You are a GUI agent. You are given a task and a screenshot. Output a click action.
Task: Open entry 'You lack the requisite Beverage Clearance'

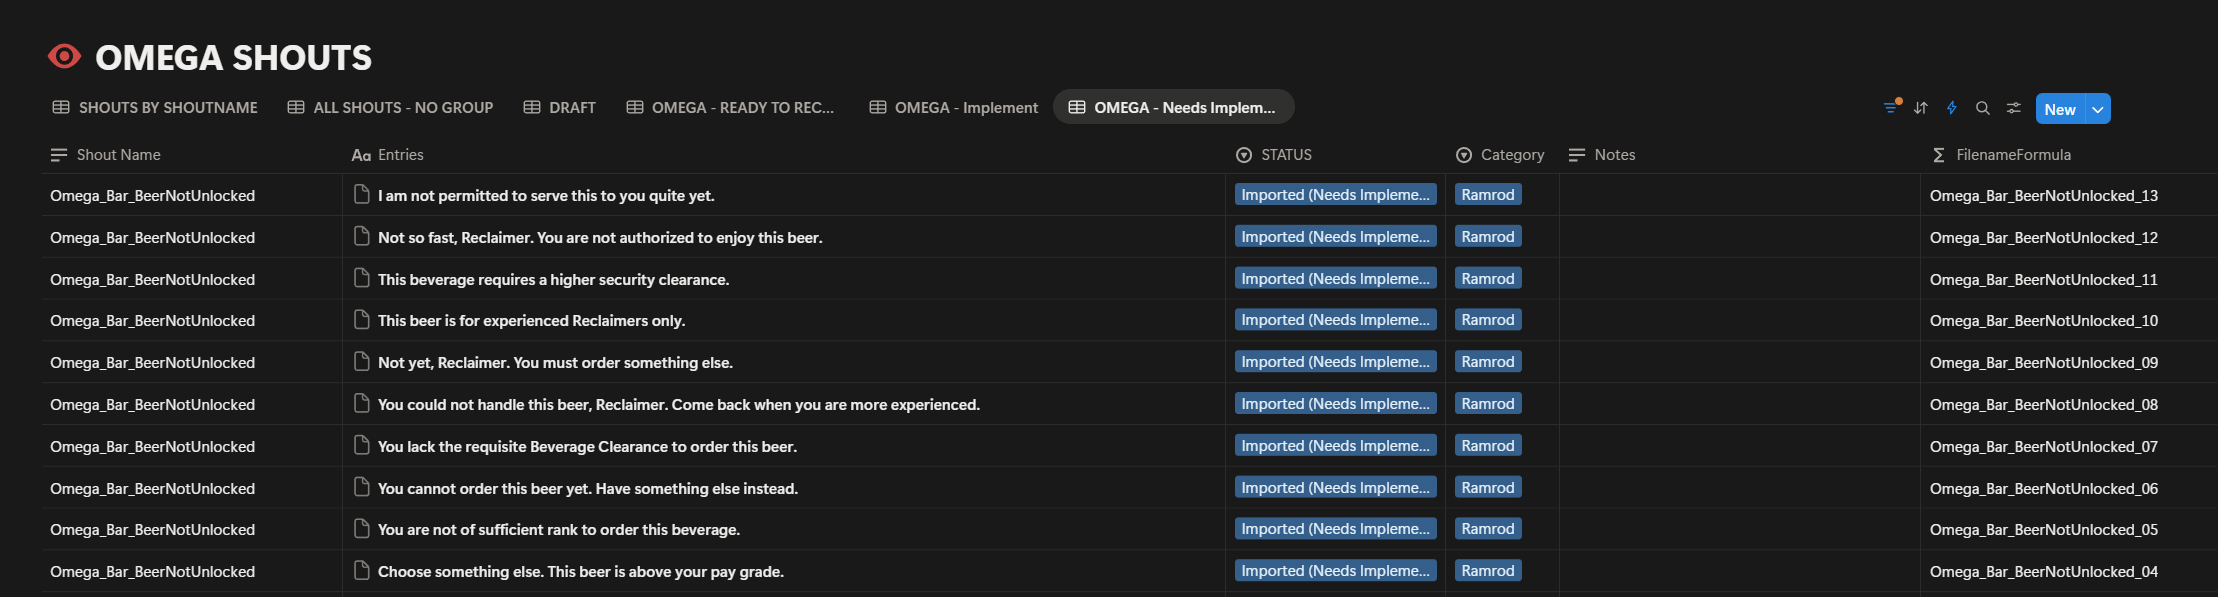click(587, 447)
